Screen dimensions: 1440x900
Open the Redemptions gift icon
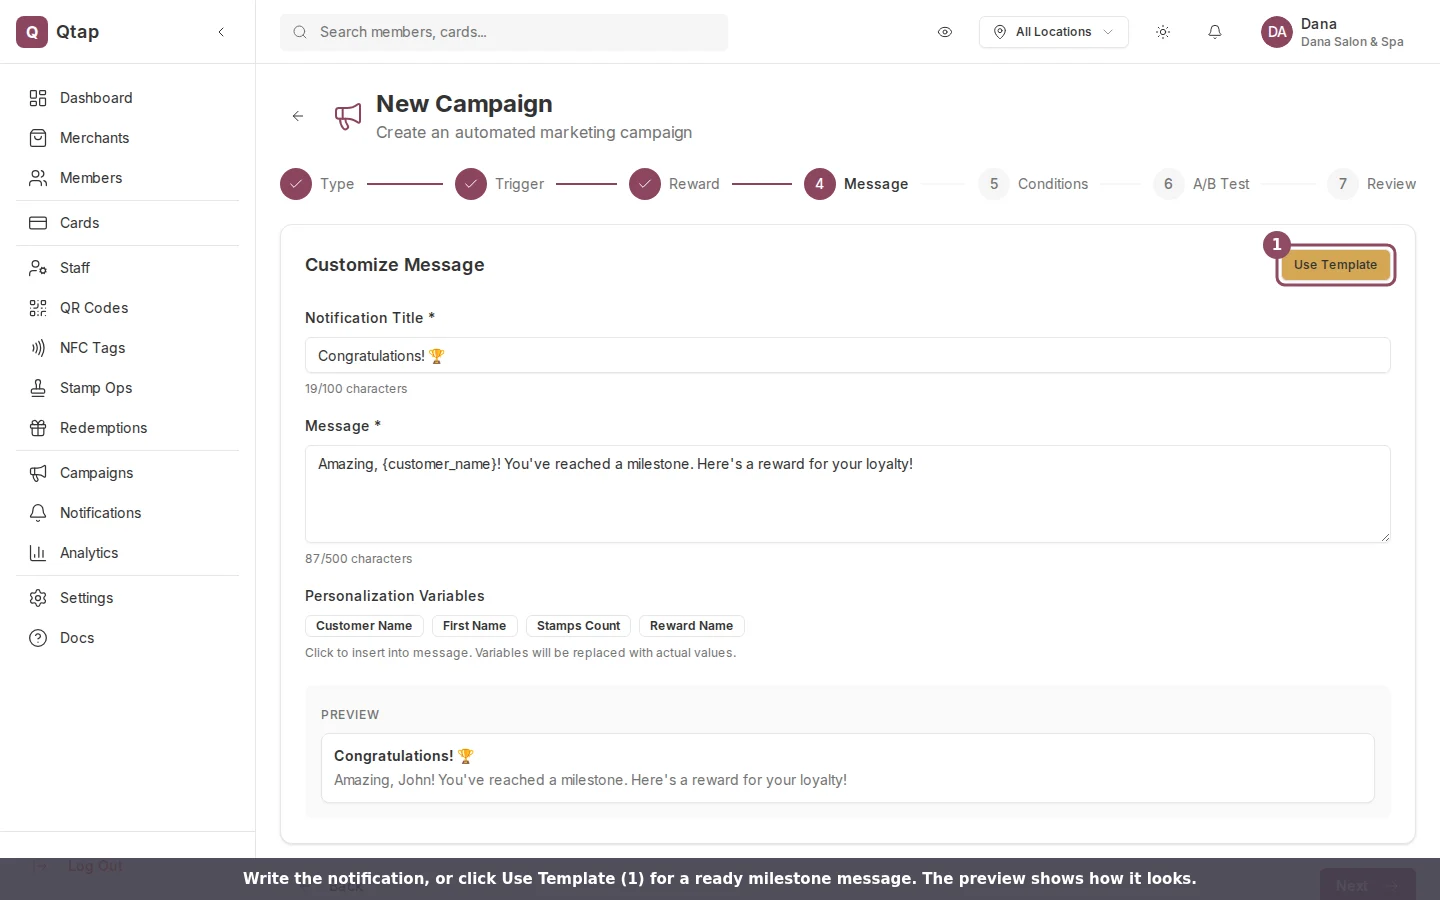coord(38,428)
